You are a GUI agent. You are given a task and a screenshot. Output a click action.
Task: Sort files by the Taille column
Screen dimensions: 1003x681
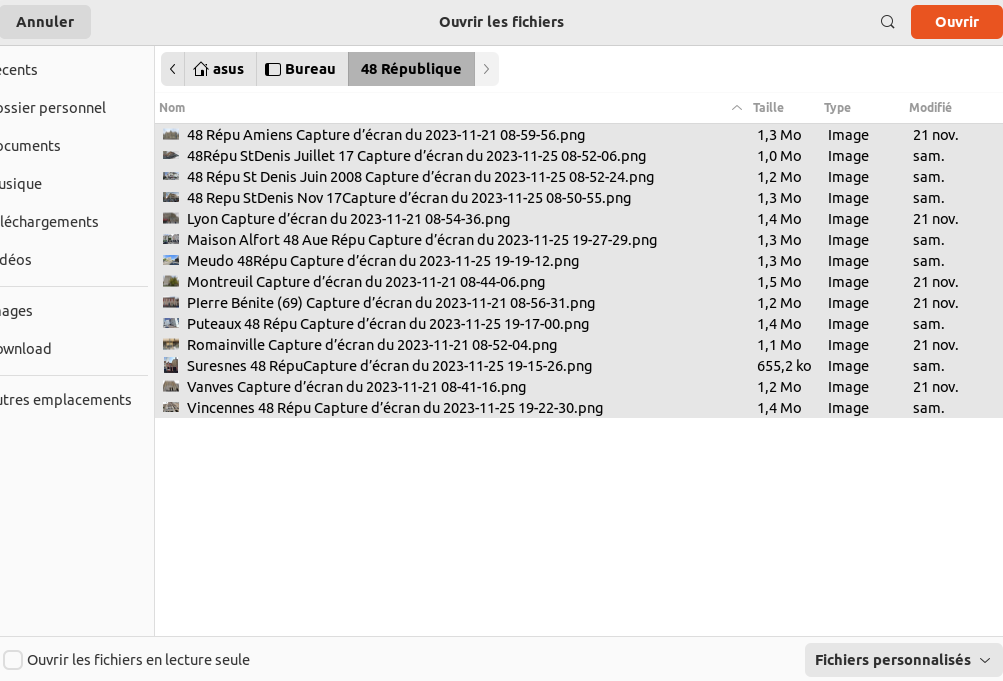(x=768, y=108)
